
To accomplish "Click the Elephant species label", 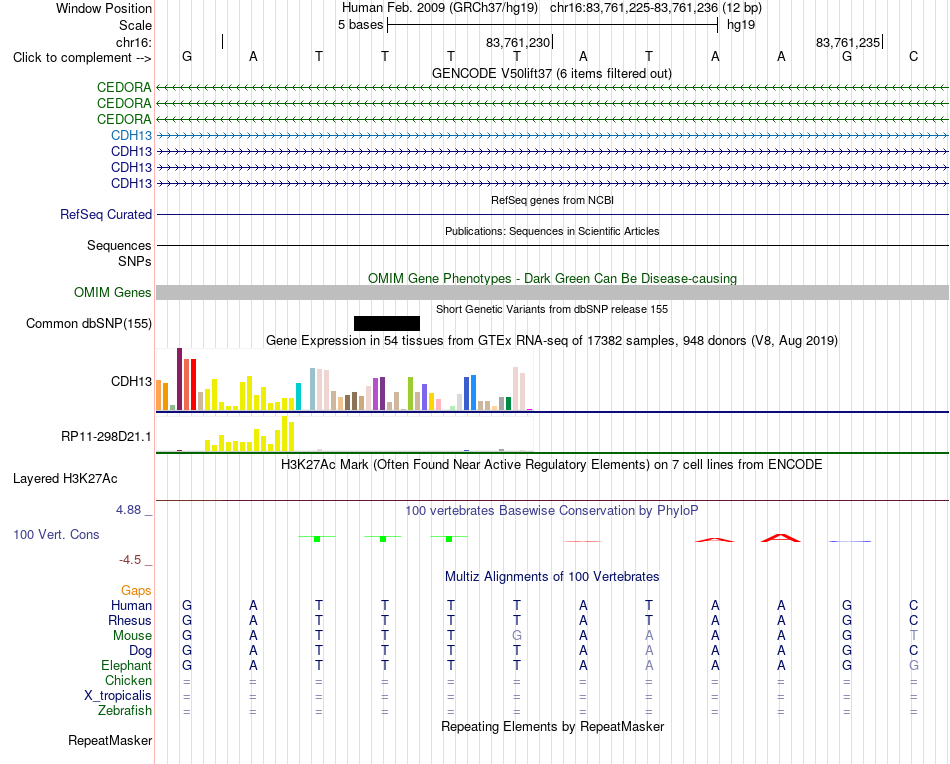I will click(127, 665).
